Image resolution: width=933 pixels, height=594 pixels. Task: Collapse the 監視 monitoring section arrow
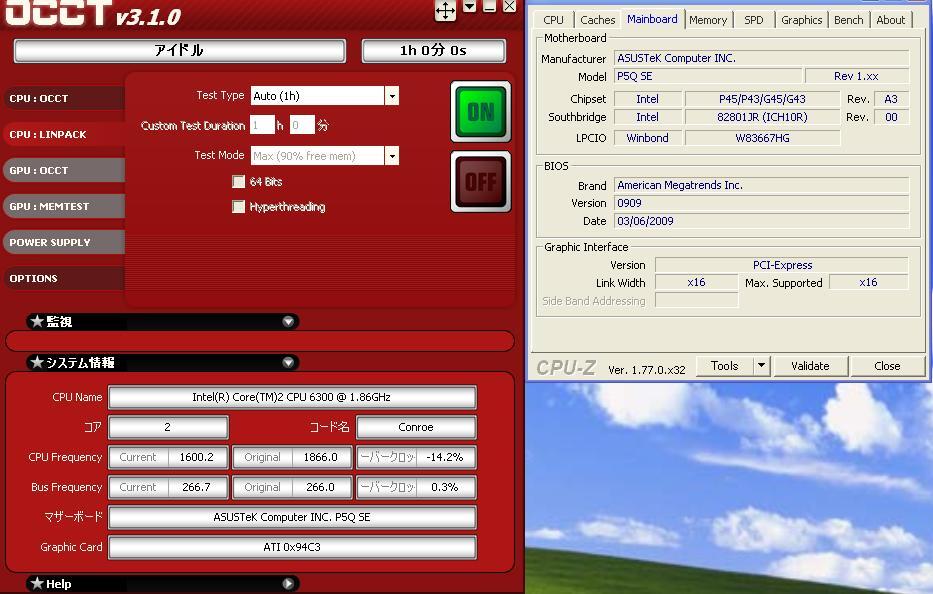tap(288, 322)
